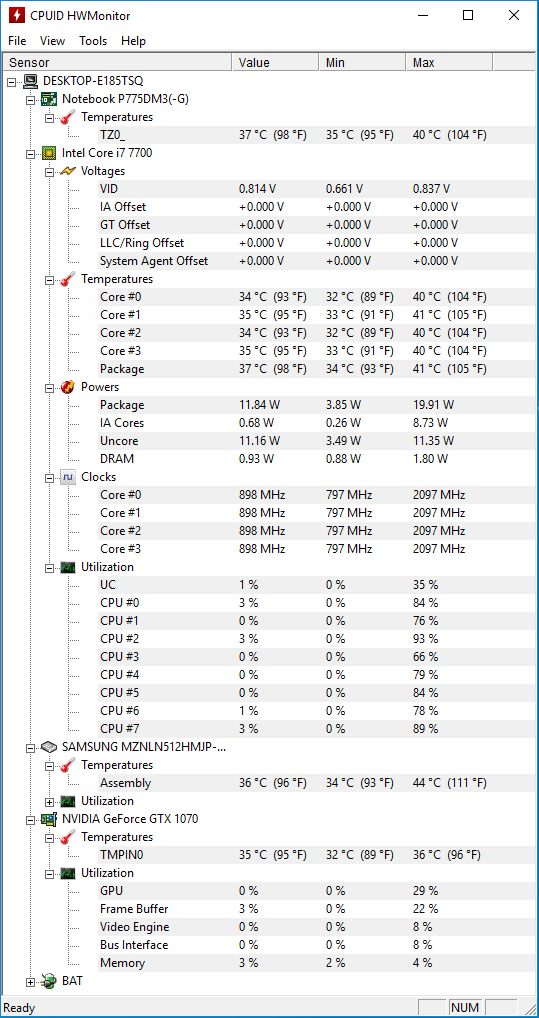The width and height of the screenshot is (539, 1018).
Task: Collapse the CPU Clocks section
Action: click(x=49, y=477)
